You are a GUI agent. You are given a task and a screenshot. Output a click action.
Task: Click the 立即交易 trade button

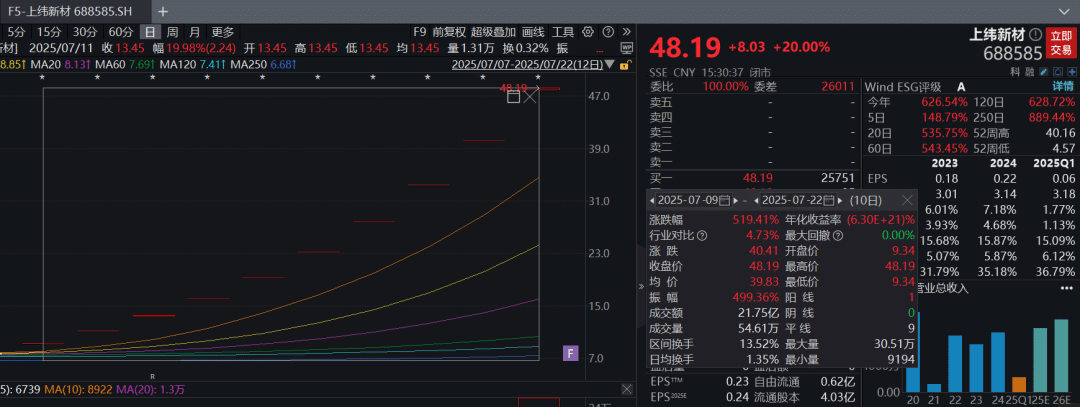1061,42
